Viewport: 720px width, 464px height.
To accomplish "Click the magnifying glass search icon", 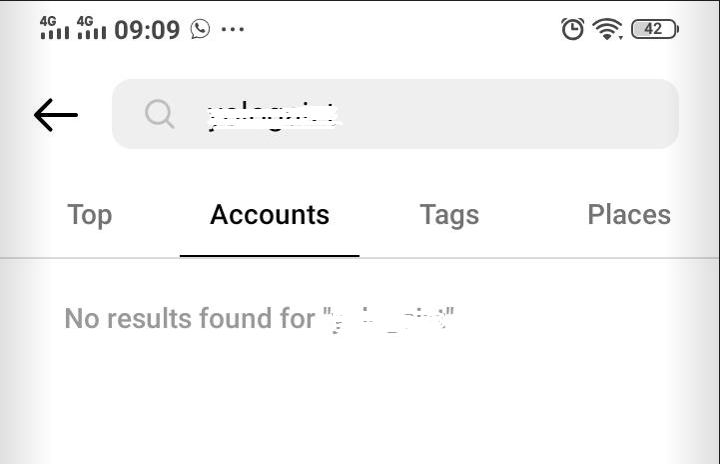I will coord(159,114).
